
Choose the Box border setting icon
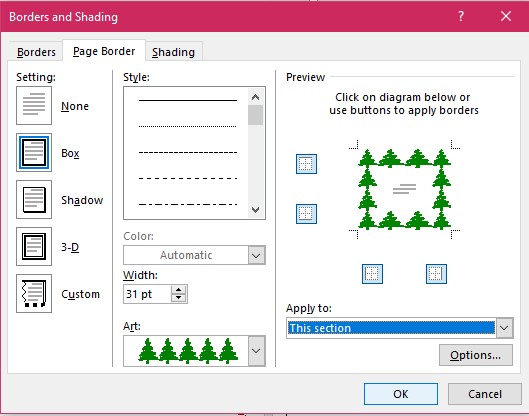point(34,152)
